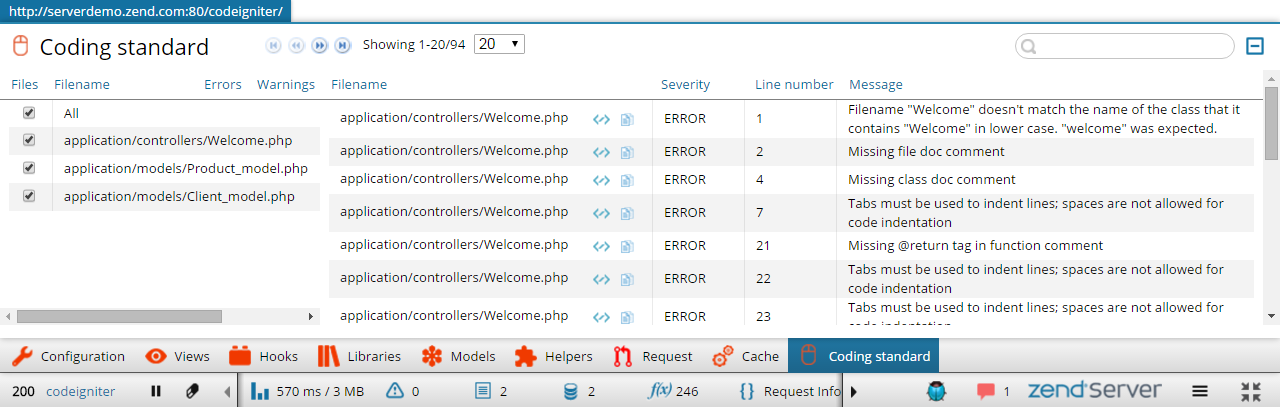The height and width of the screenshot is (407, 1280).
Task: Toggle the All files checkbox
Action: tap(29, 113)
